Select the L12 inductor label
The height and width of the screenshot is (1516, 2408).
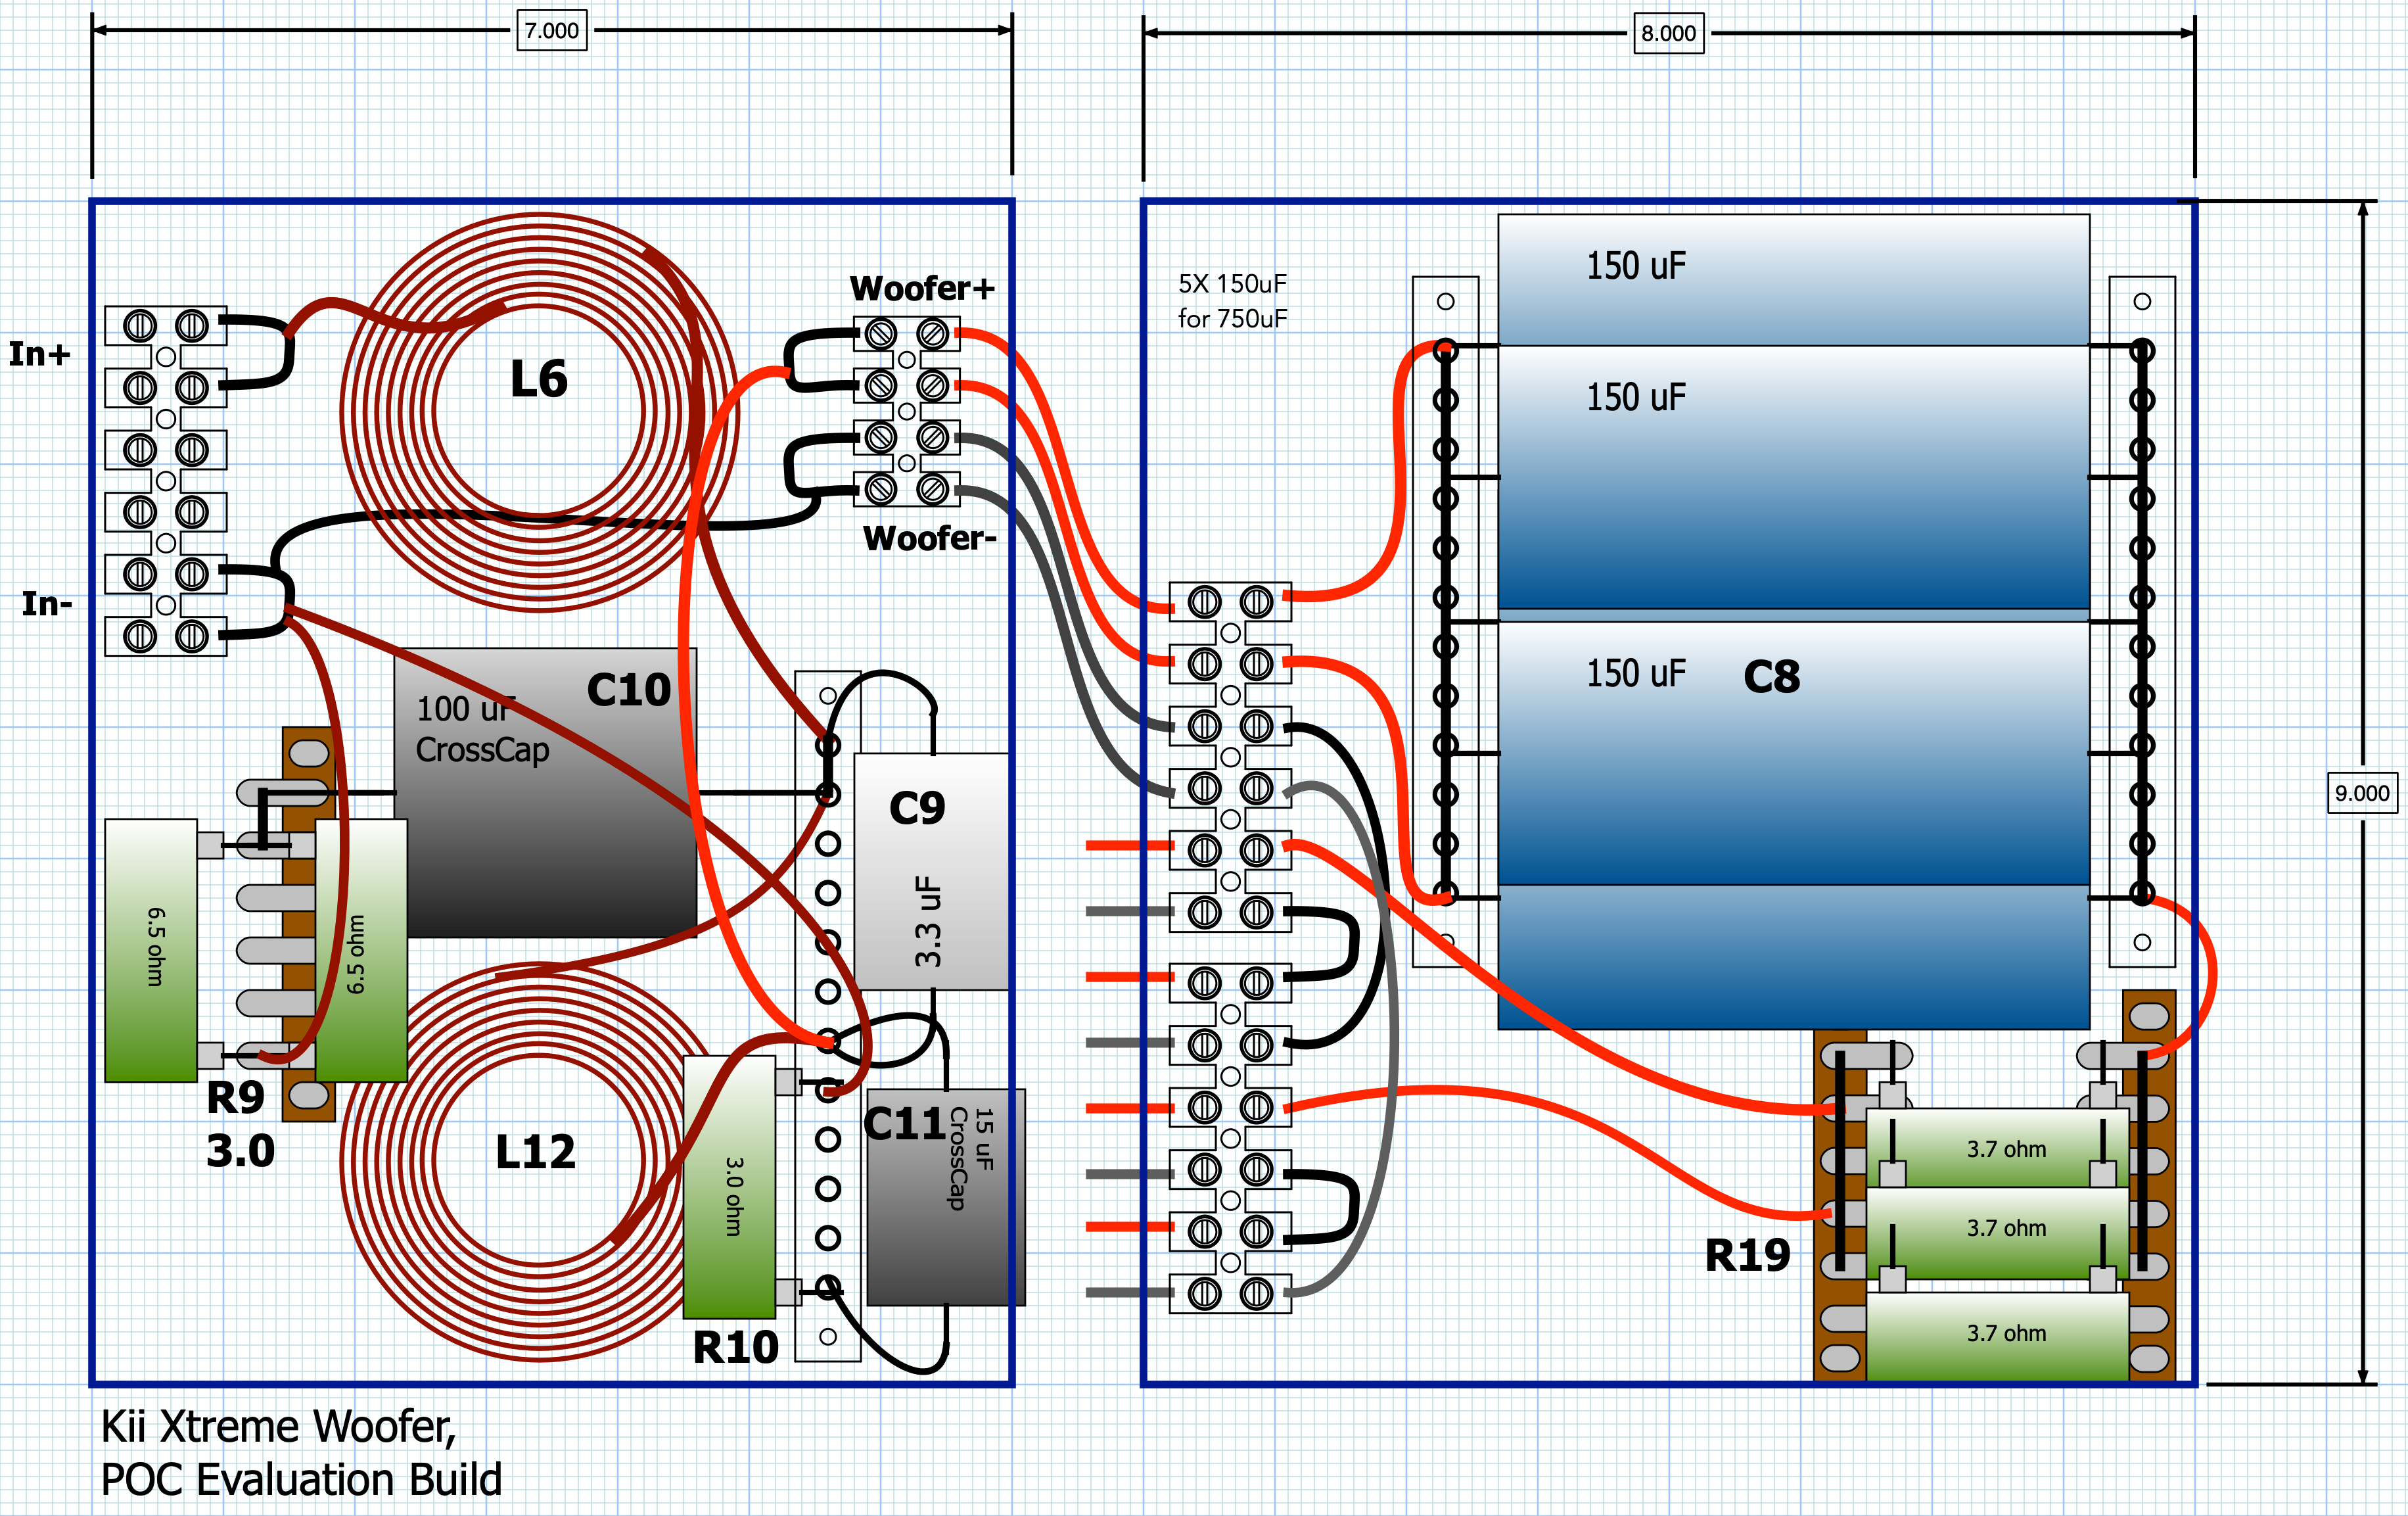(536, 1152)
